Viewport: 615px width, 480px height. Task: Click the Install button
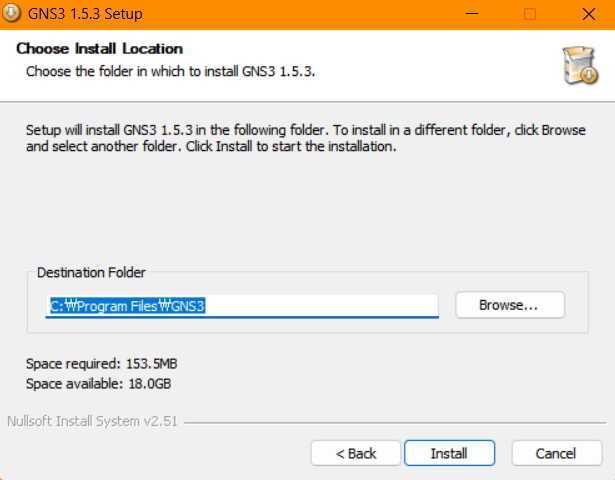[449, 453]
